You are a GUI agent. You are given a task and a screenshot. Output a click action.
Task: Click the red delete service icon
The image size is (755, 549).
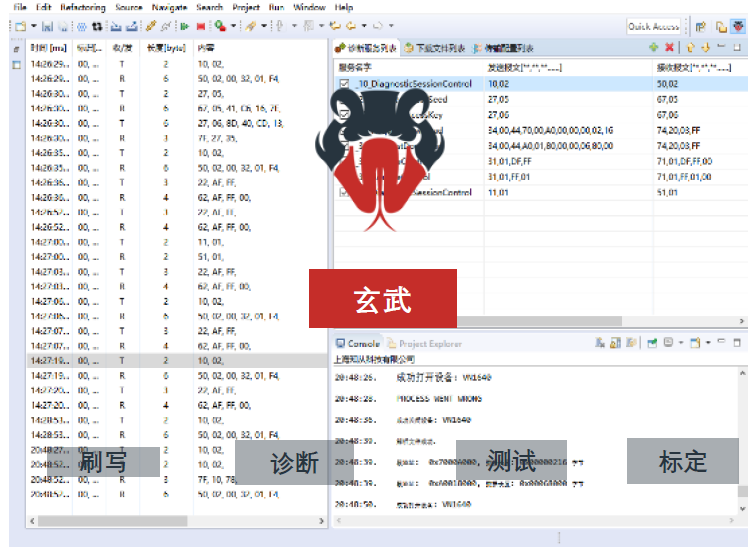[x=669, y=47]
